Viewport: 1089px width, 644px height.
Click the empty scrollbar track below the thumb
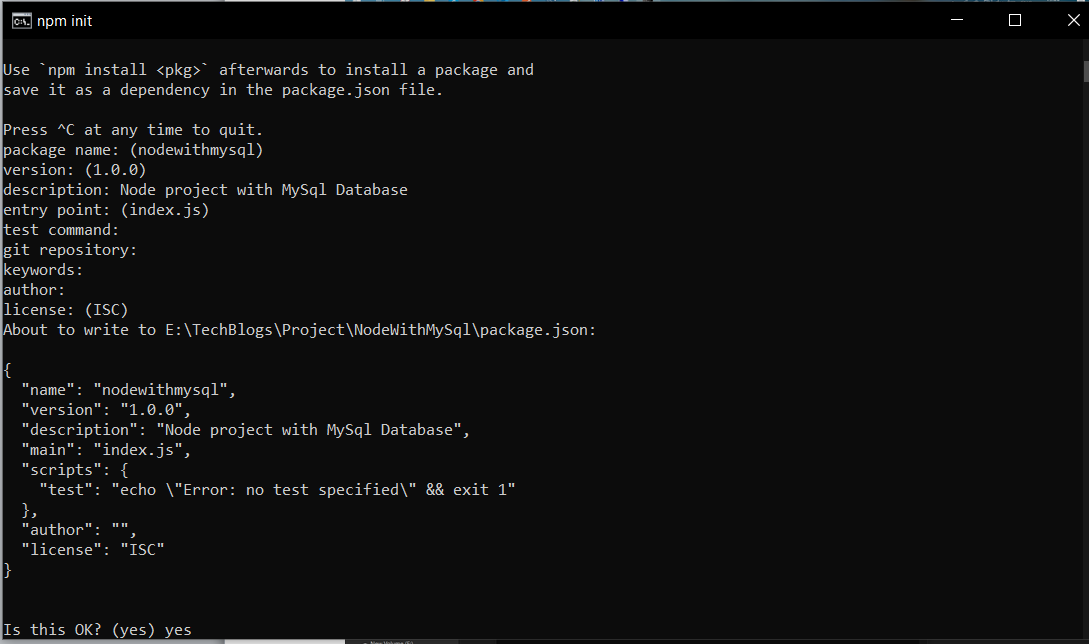(x=1086, y=354)
